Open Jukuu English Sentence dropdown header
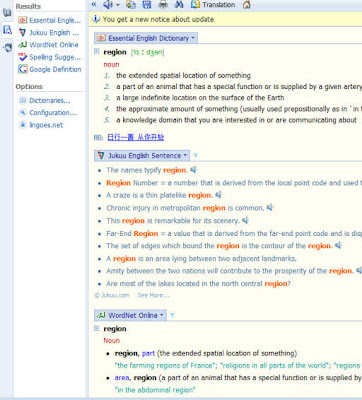 pos(142,155)
